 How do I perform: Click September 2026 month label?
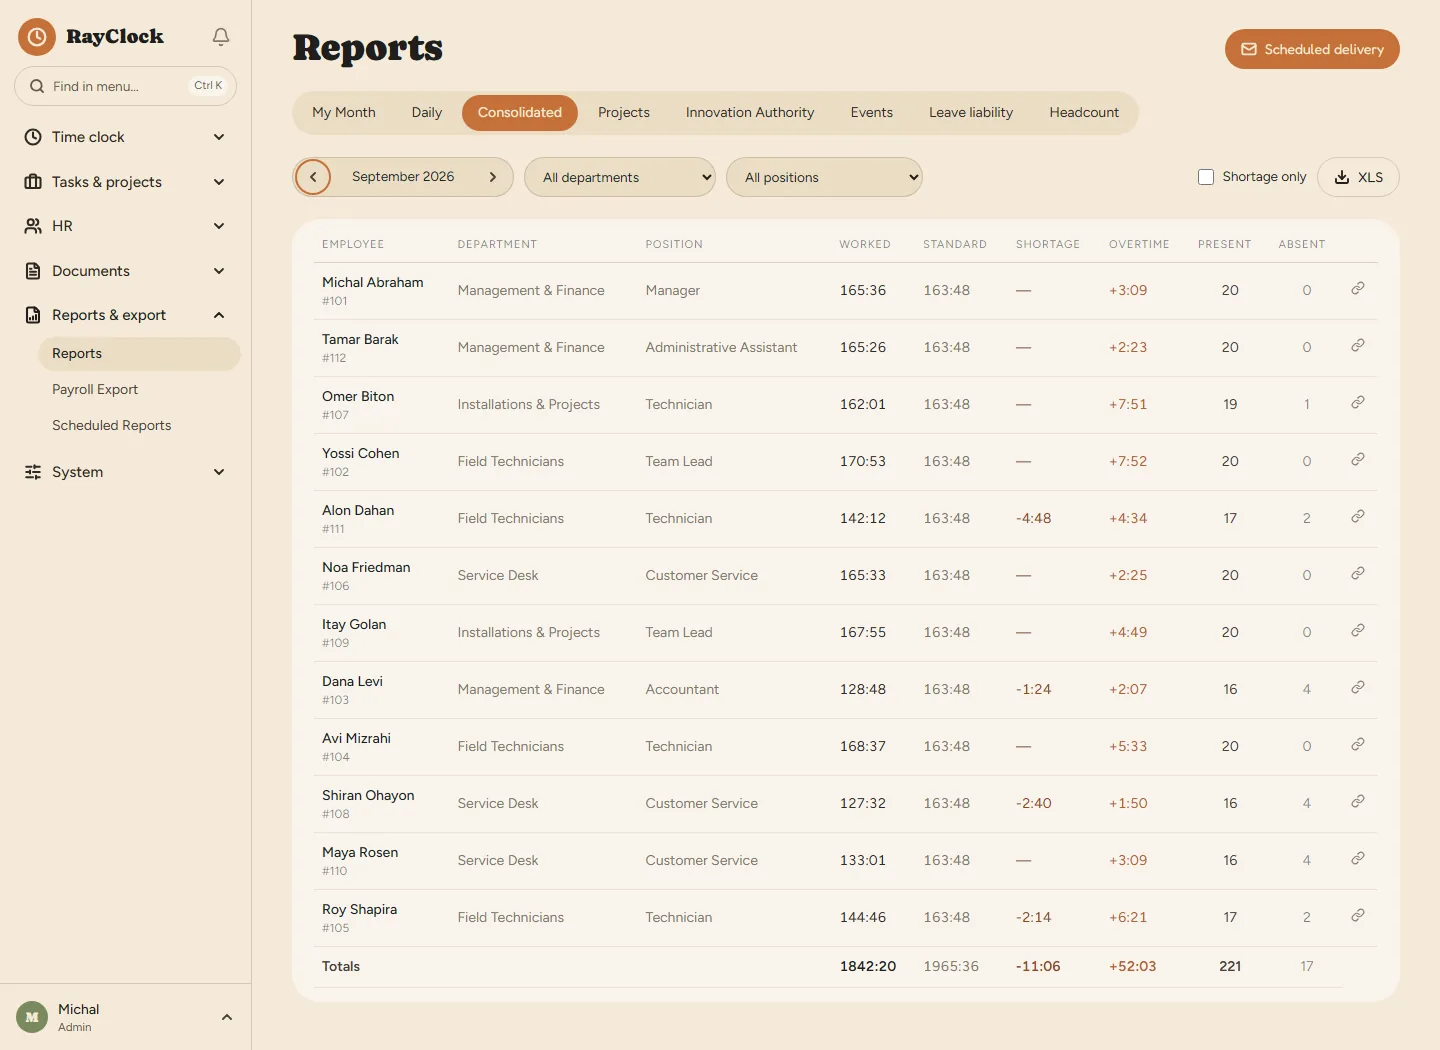pos(403,177)
